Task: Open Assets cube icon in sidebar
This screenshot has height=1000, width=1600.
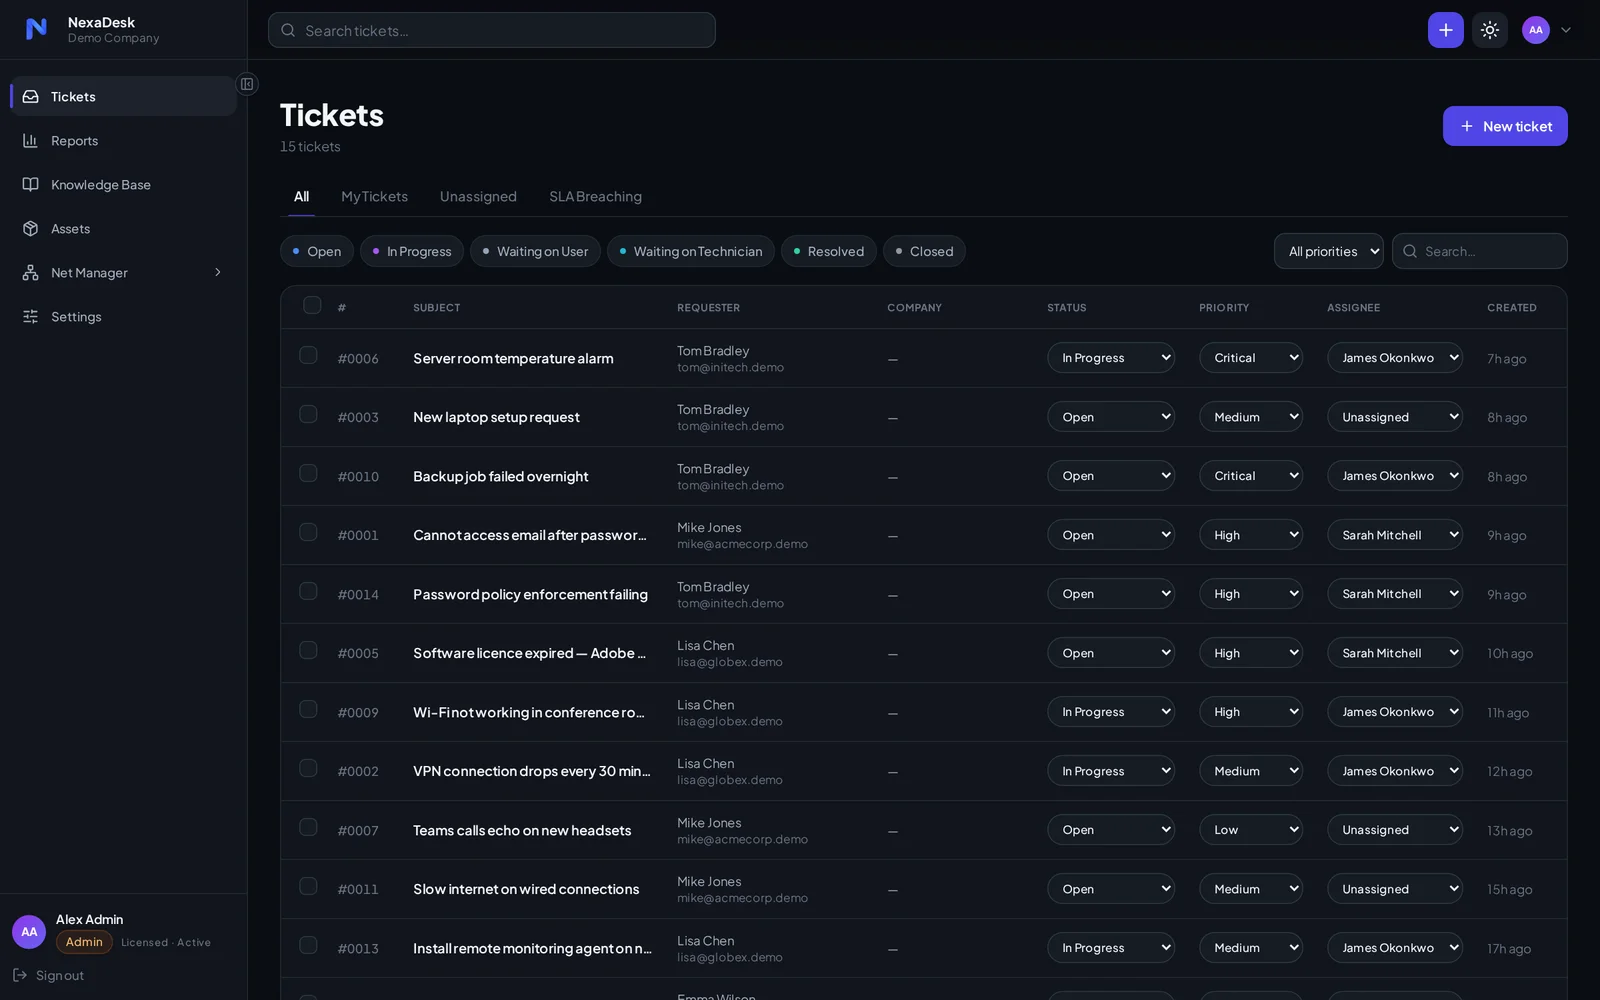Action: pos(31,229)
